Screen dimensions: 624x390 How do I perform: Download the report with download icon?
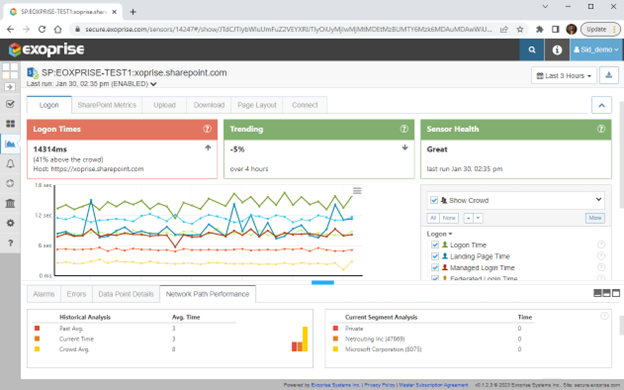[x=608, y=75]
